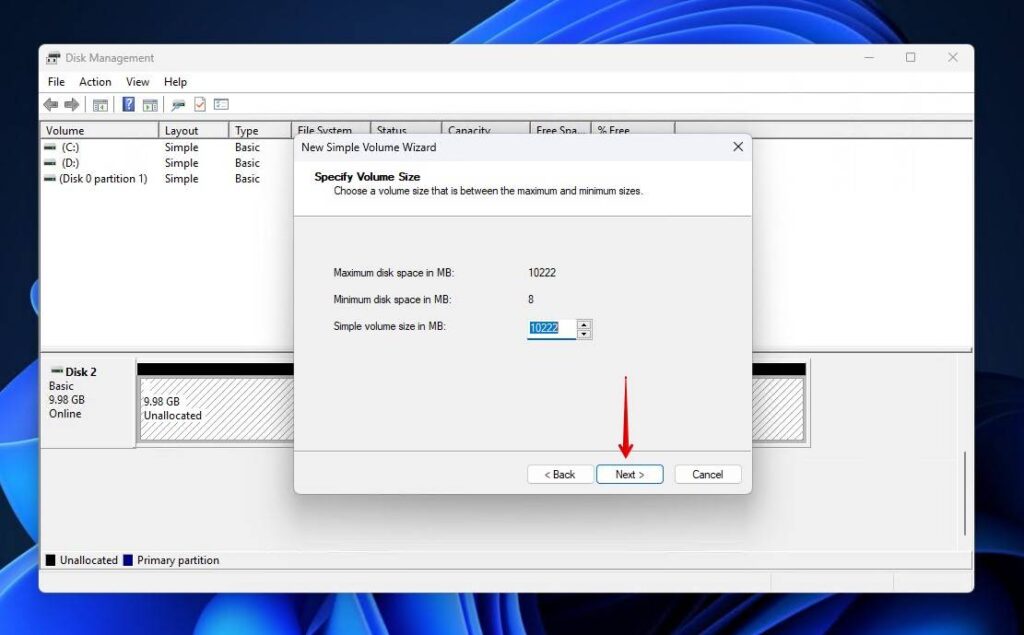Viewport: 1024px width, 635px height.
Task: Click the Show/Hide Action Pane toolbar icon
Action: point(150,104)
